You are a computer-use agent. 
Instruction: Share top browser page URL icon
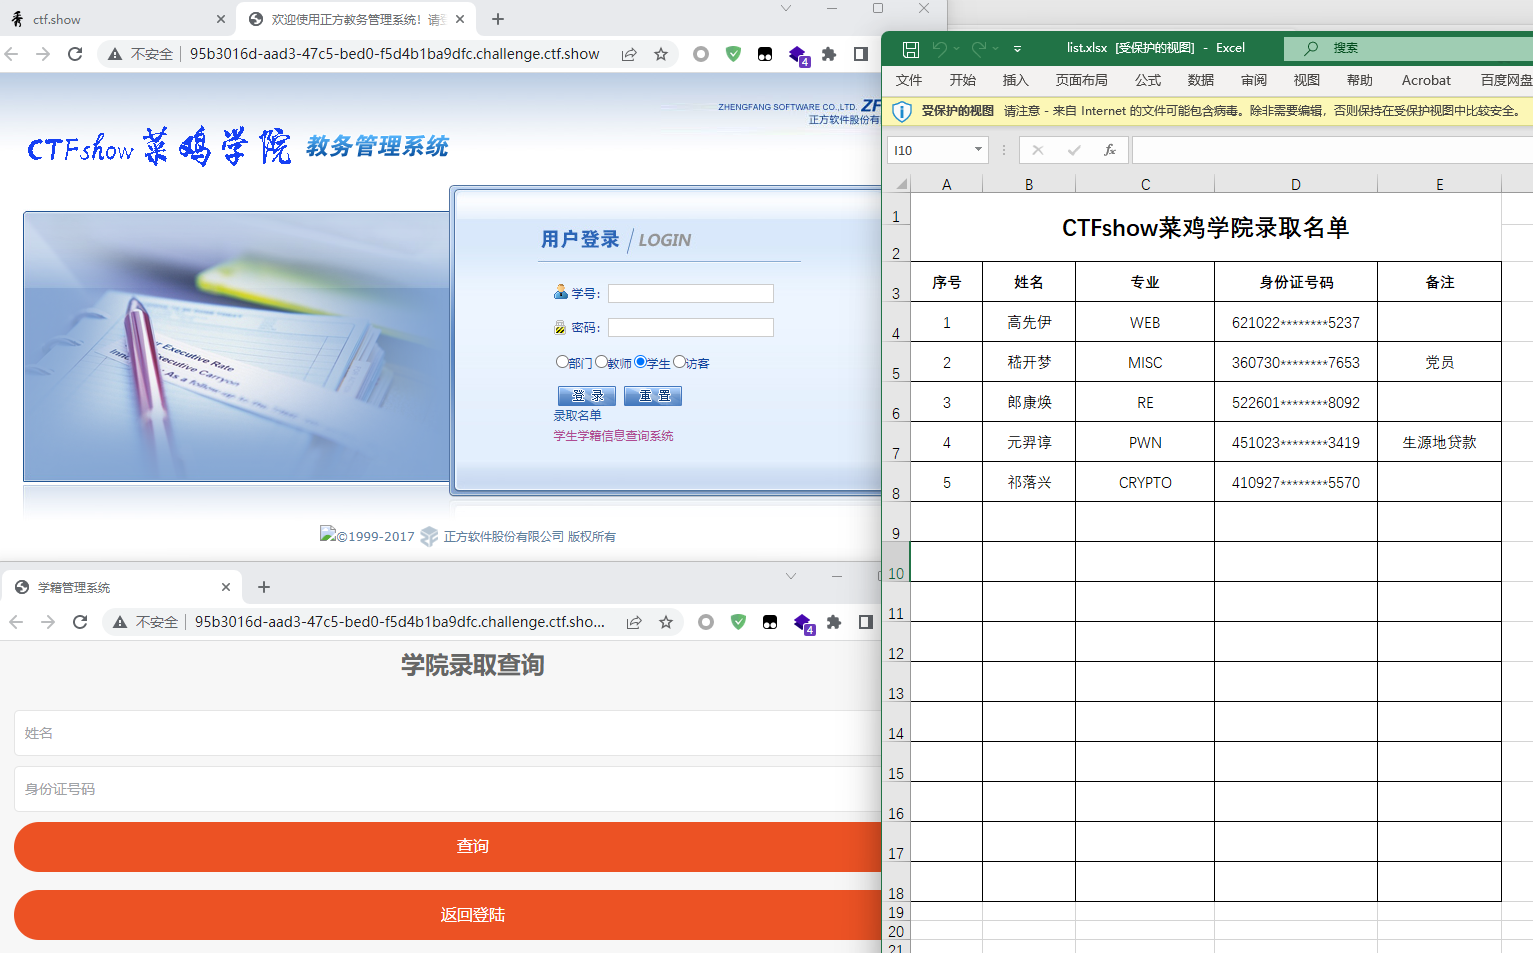[629, 54]
